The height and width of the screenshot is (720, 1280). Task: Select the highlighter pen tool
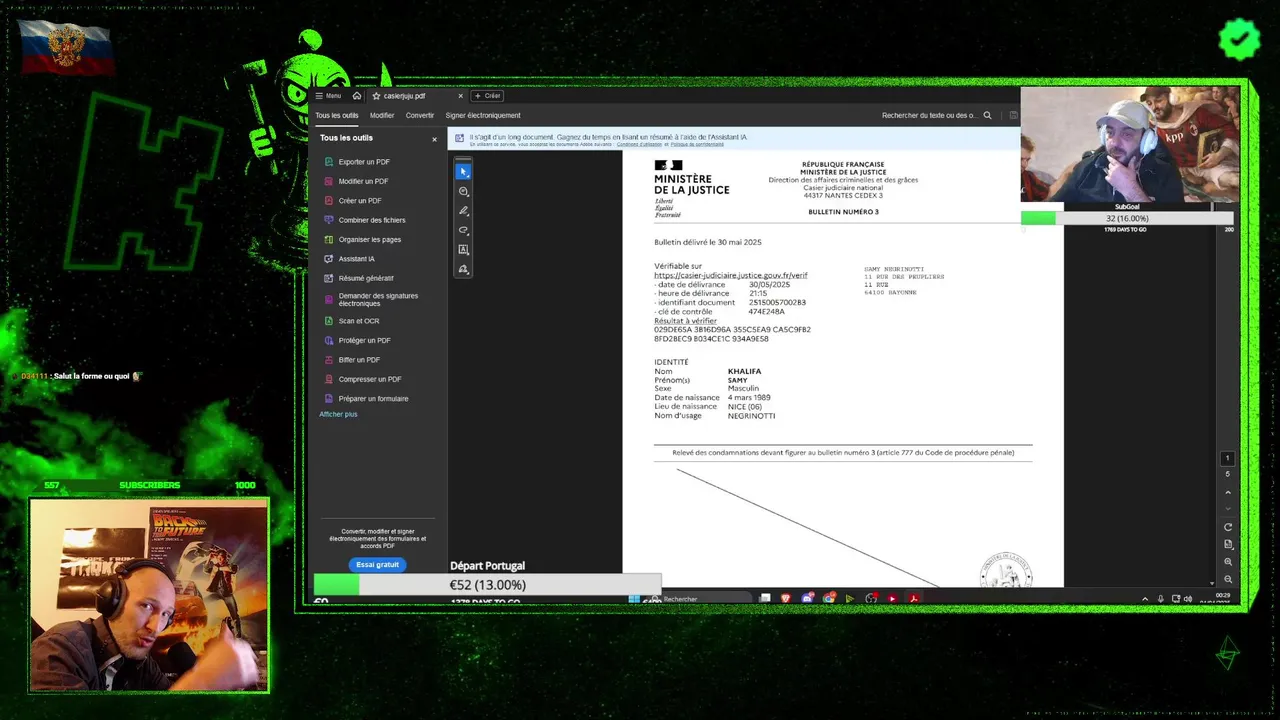click(x=463, y=211)
